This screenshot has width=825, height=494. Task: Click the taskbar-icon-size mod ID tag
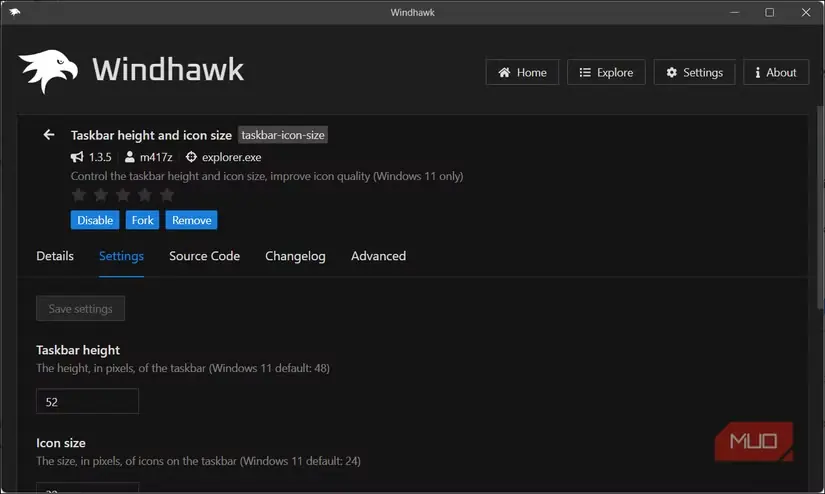coord(283,135)
